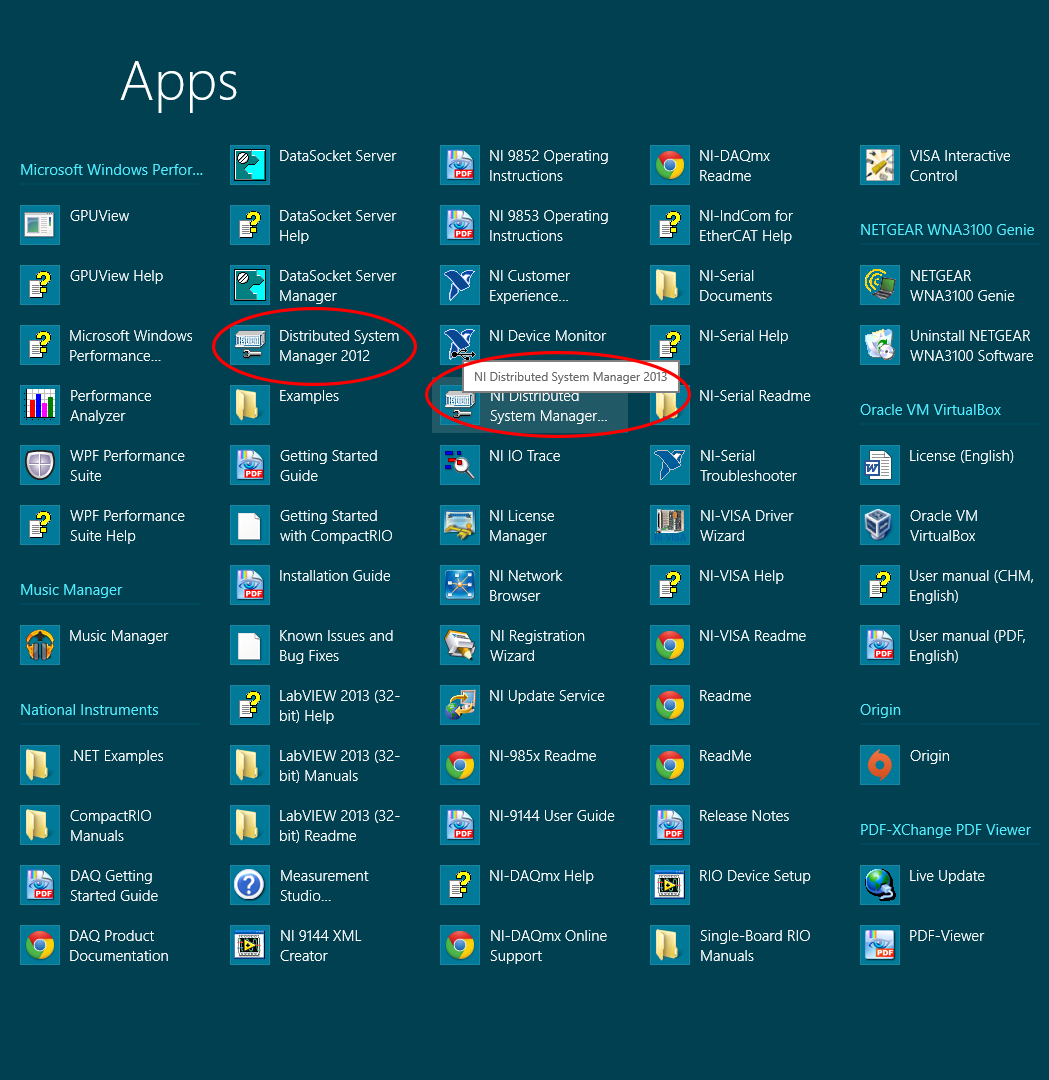The height and width of the screenshot is (1080, 1049).
Task: Open the PDF-Viewer app icon
Action: 880,945
